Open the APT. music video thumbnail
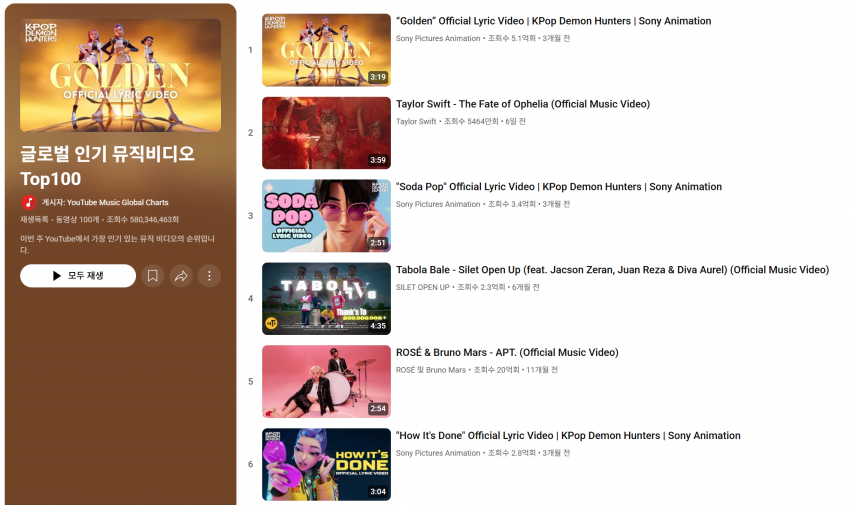Image resolution: width=850 pixels, height=505 pixels. [326, 381]
